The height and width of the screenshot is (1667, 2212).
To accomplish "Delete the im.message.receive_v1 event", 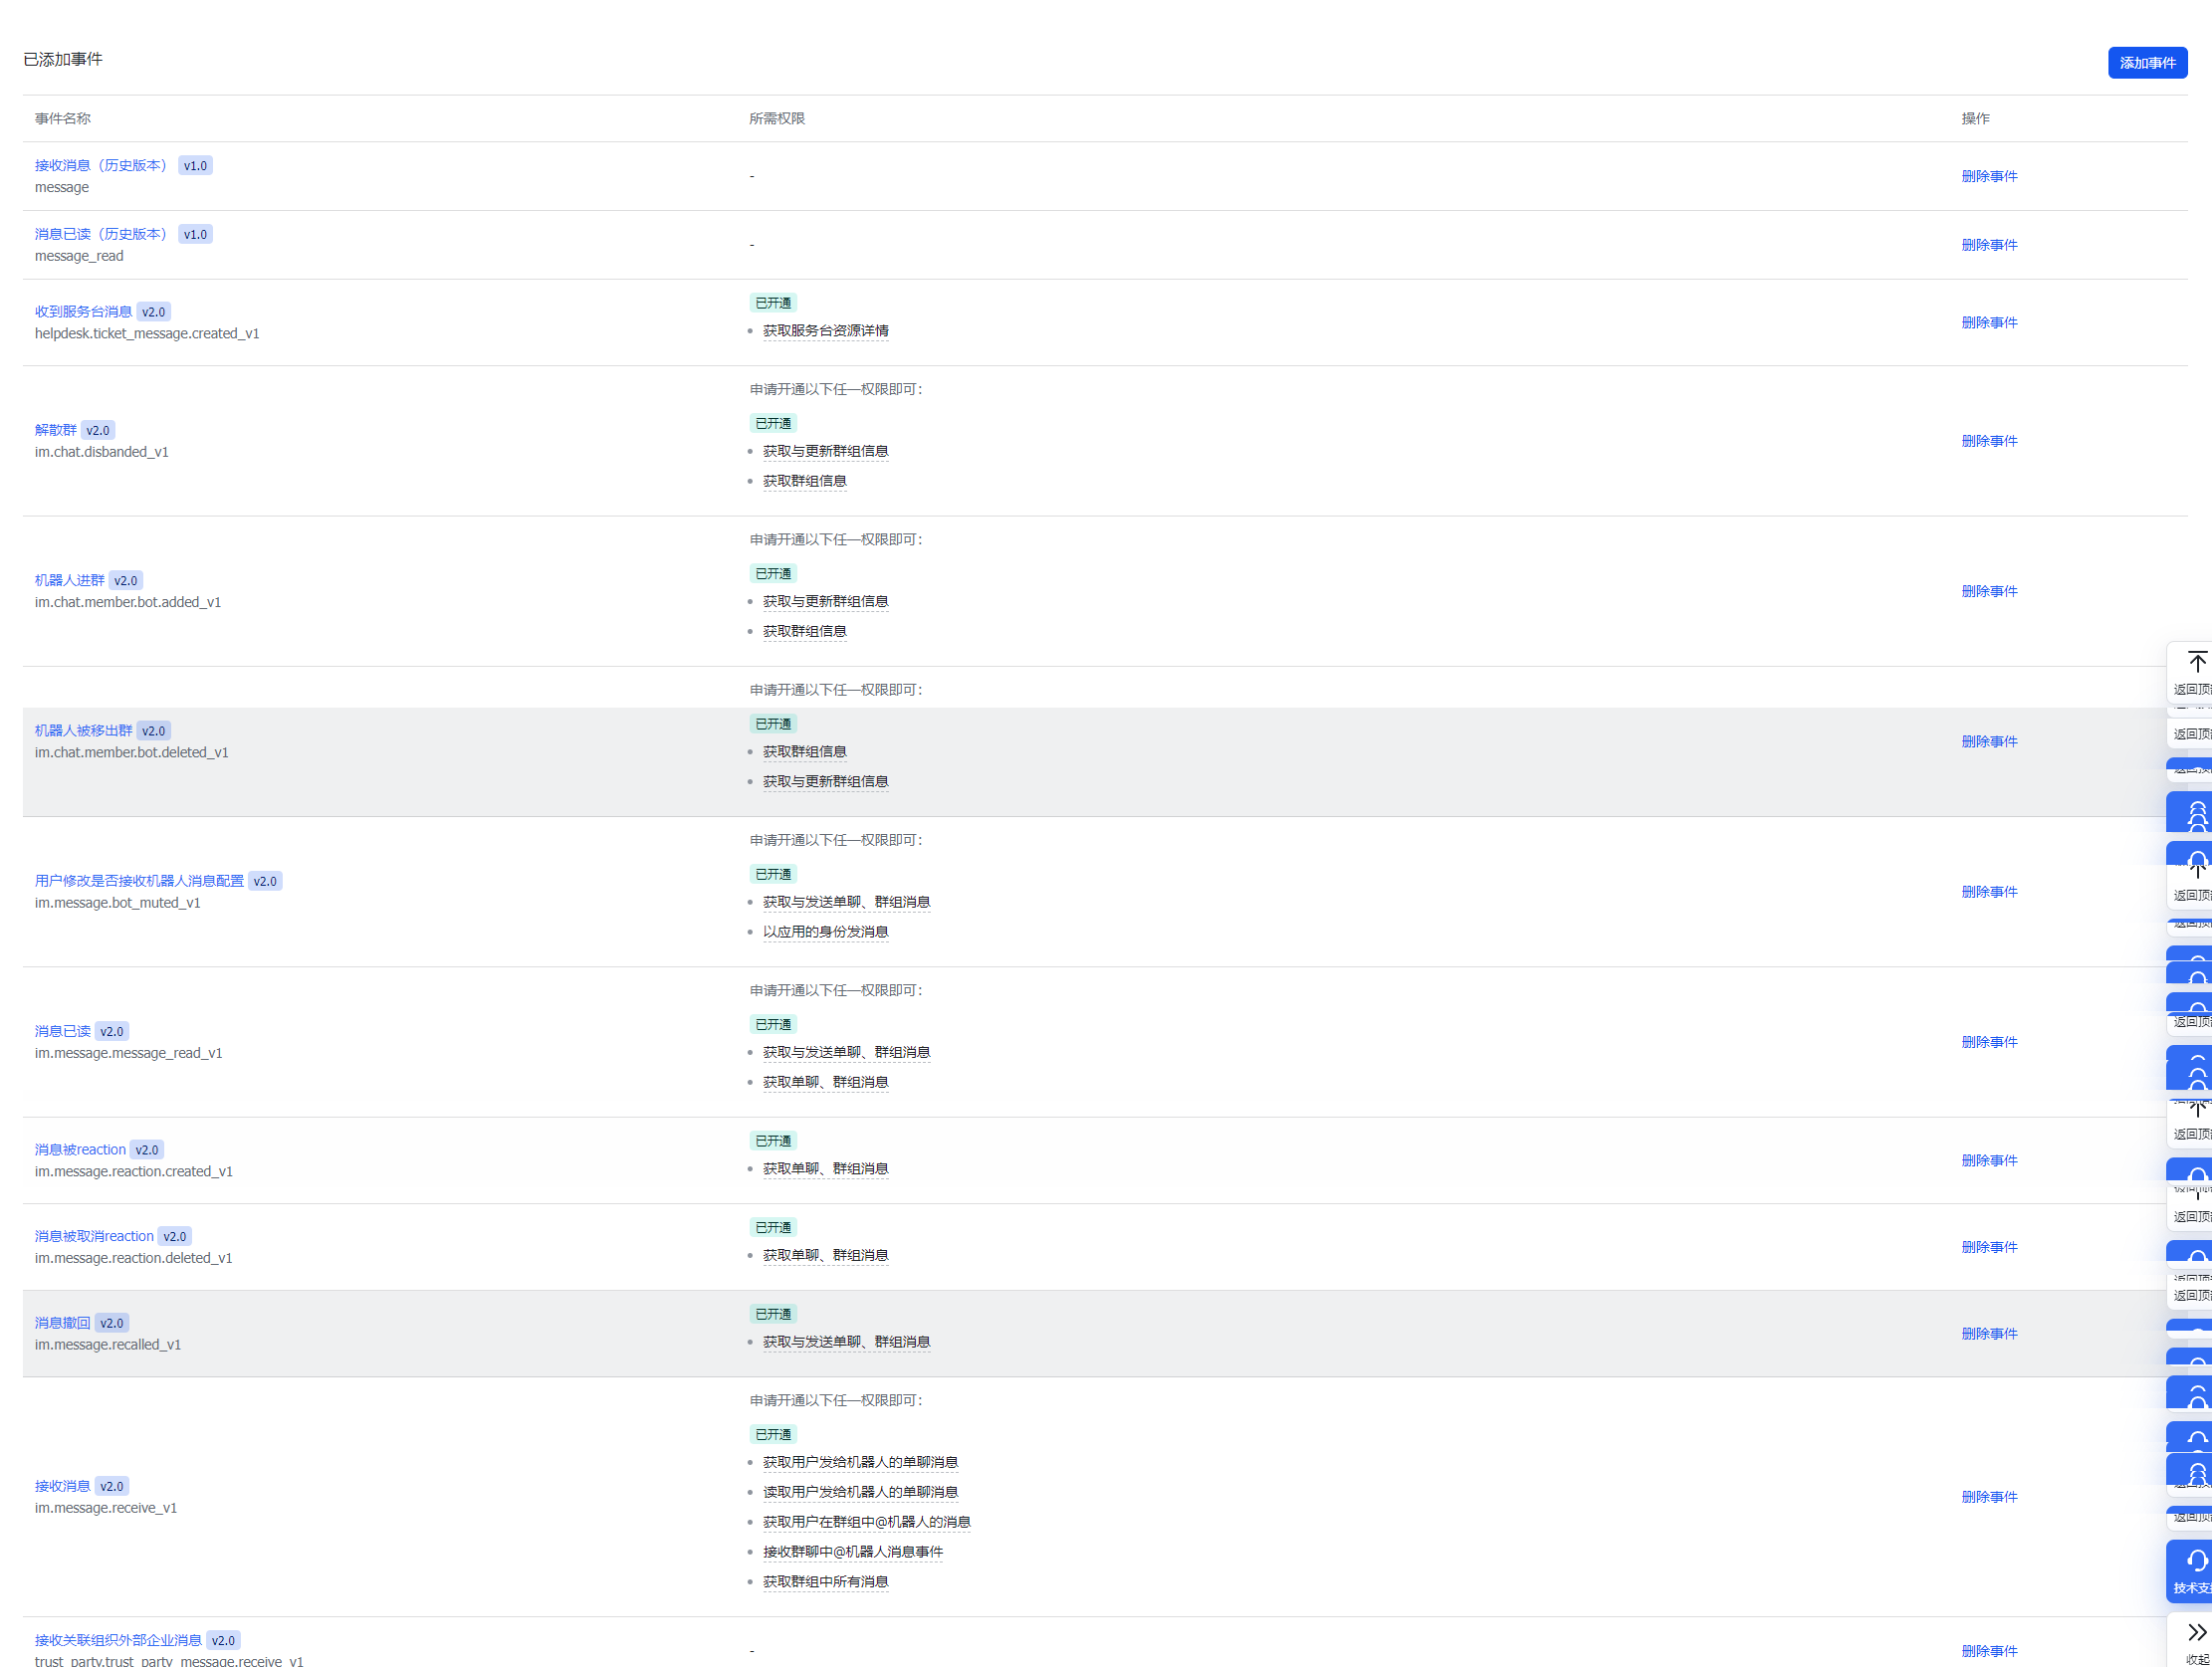I will pos(1989,1497).
